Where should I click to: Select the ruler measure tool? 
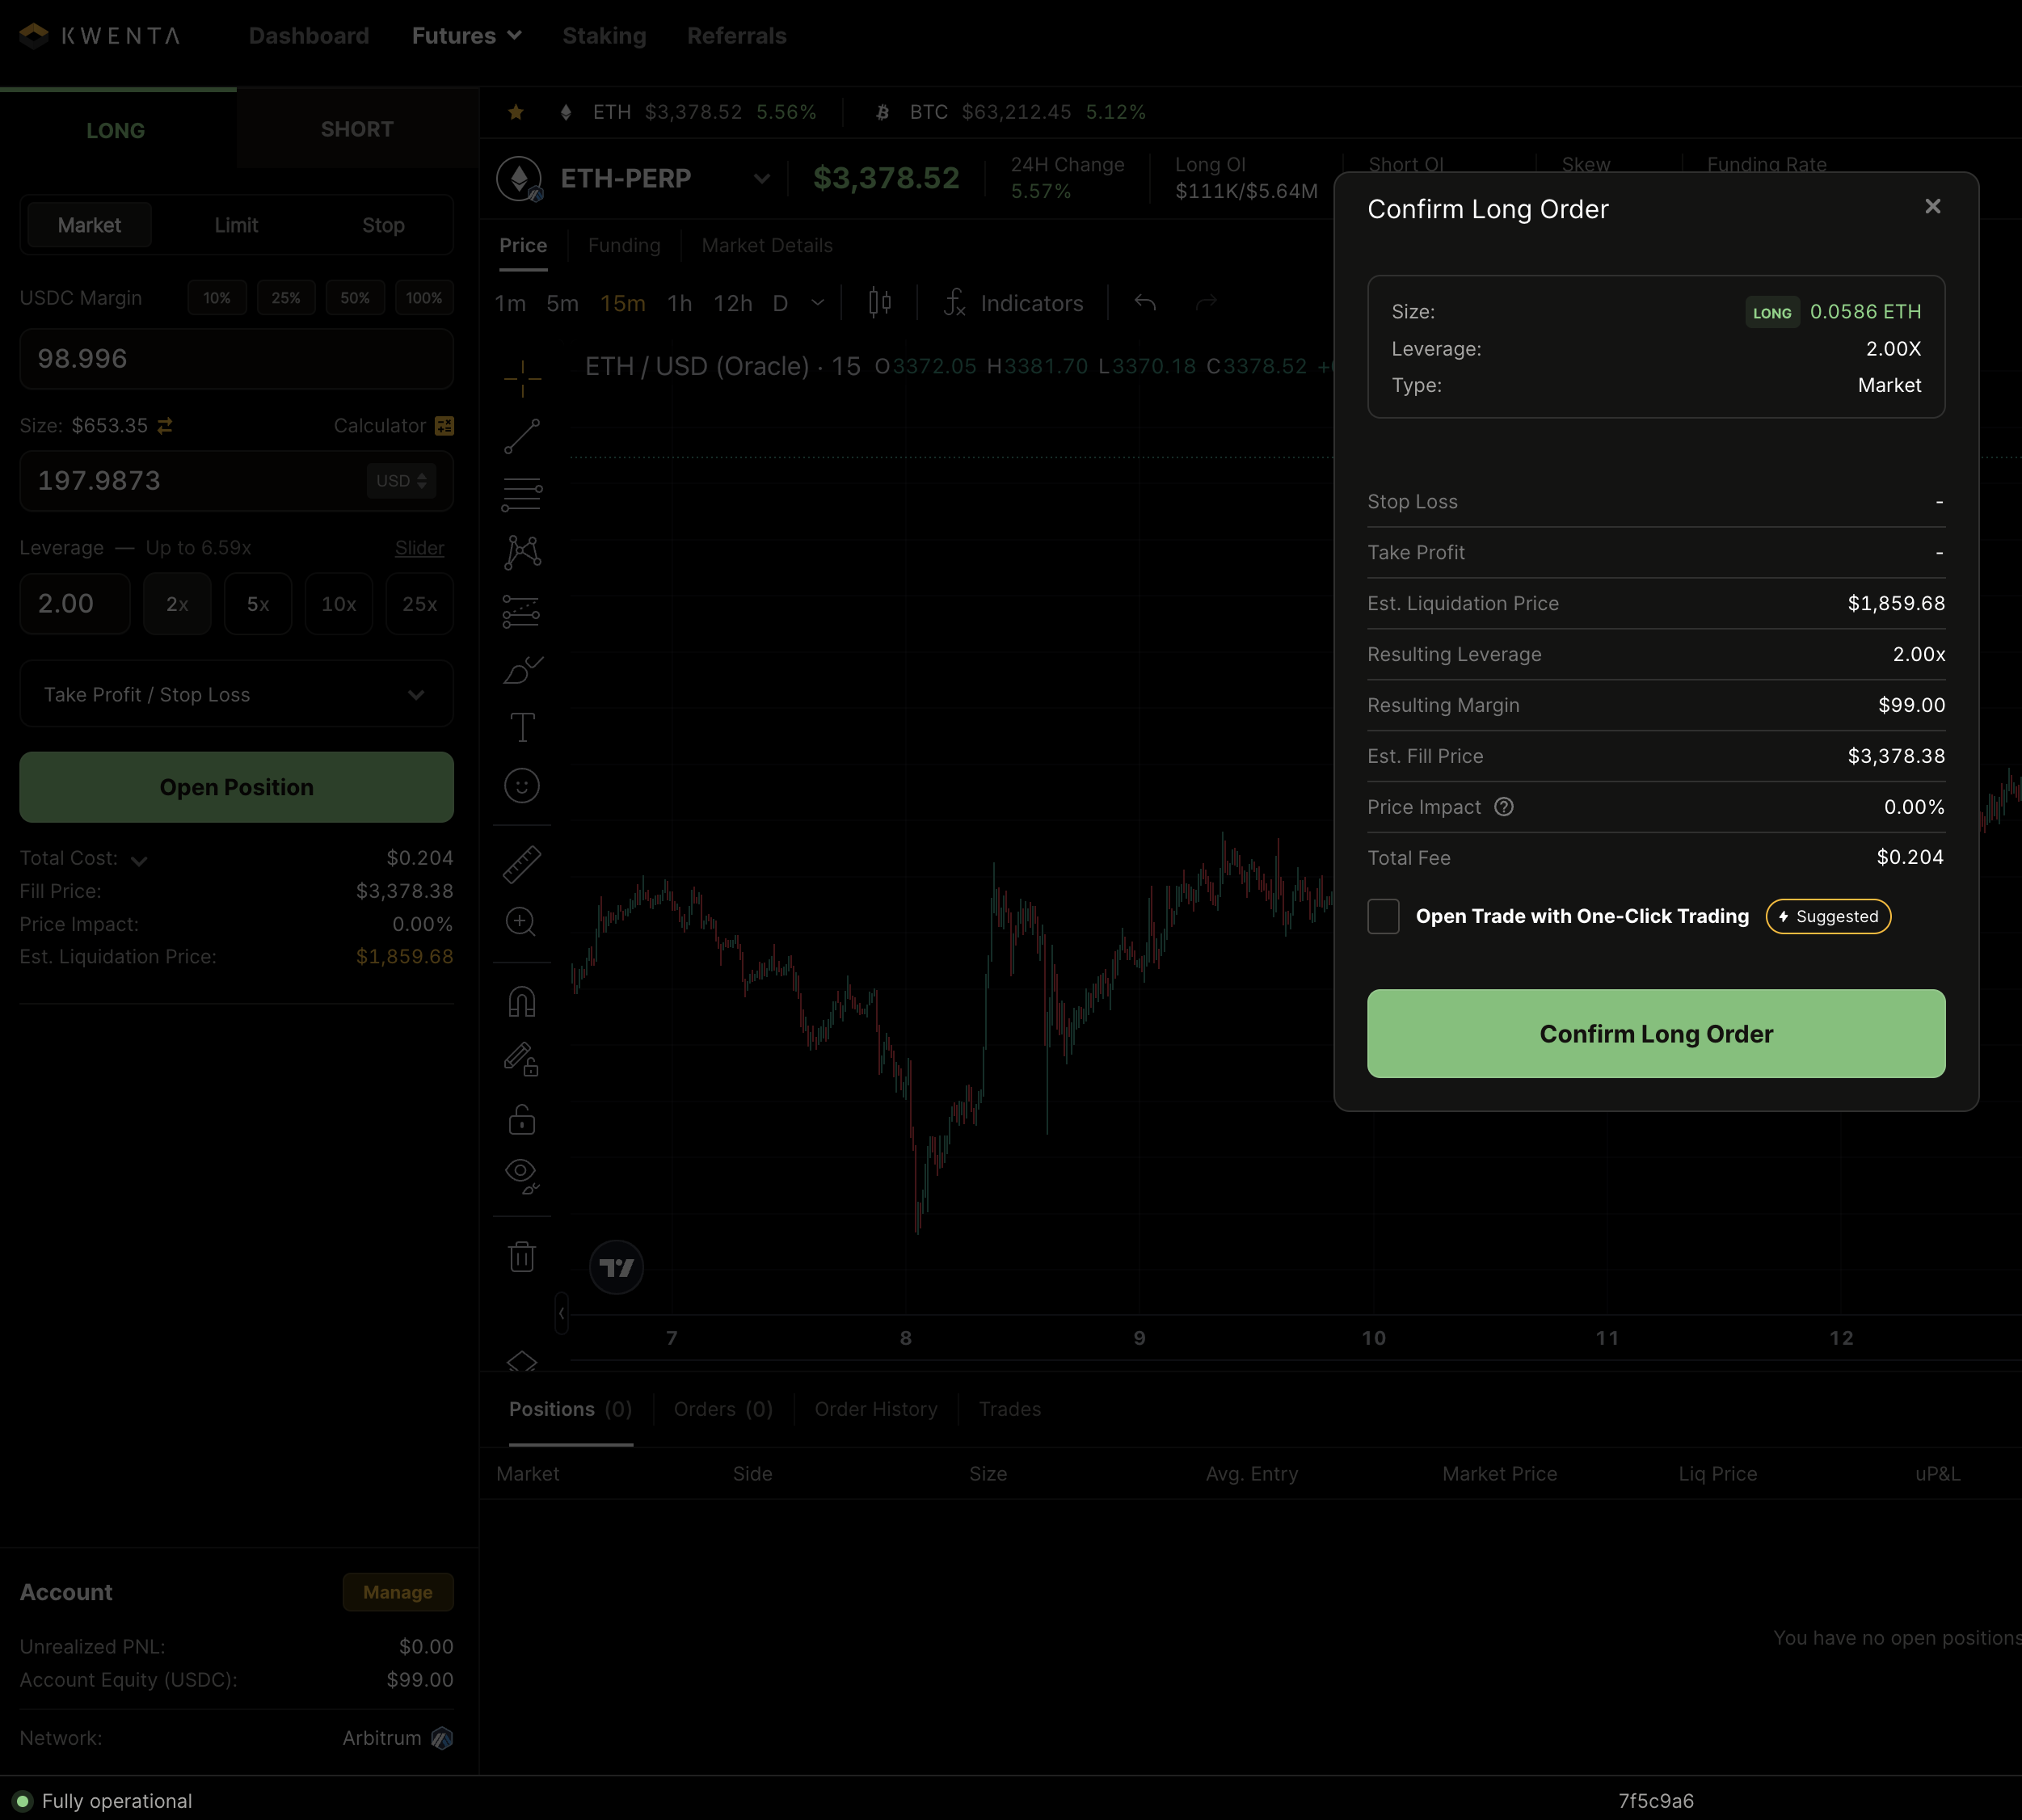[521, 864]
